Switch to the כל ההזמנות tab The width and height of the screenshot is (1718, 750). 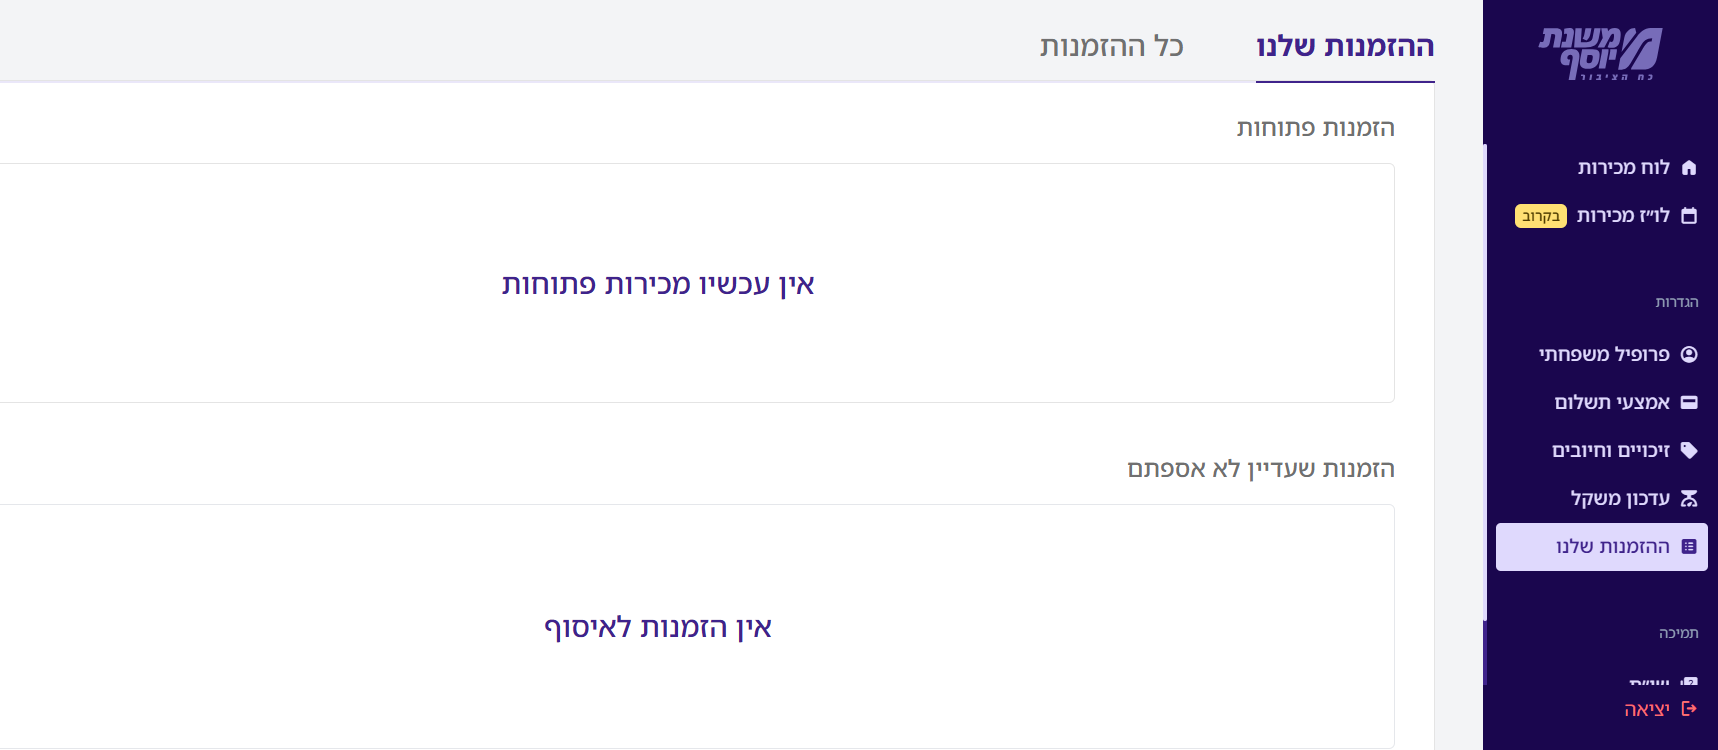pos(1110,45)
